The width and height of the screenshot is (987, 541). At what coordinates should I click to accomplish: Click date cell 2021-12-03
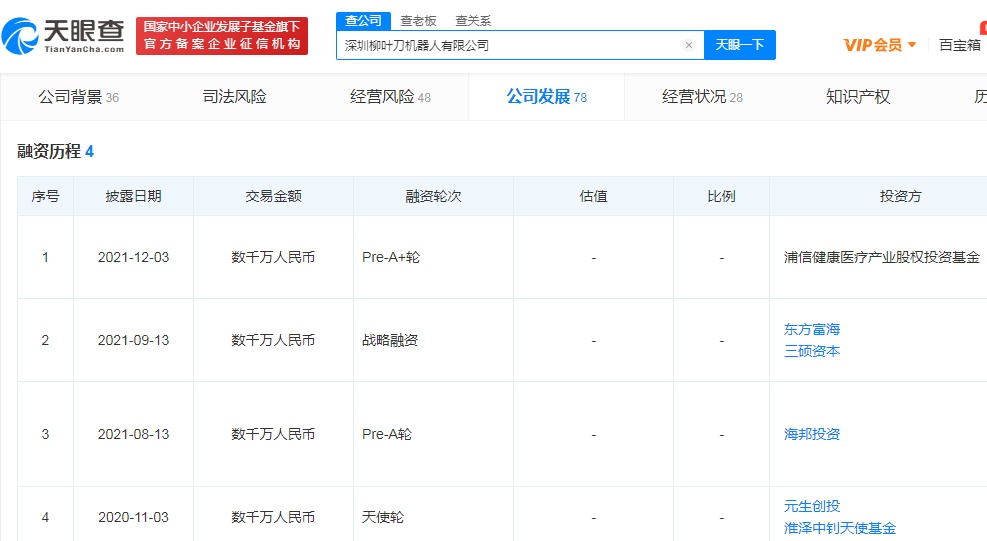pyautogui.click(x=133, y=257)
